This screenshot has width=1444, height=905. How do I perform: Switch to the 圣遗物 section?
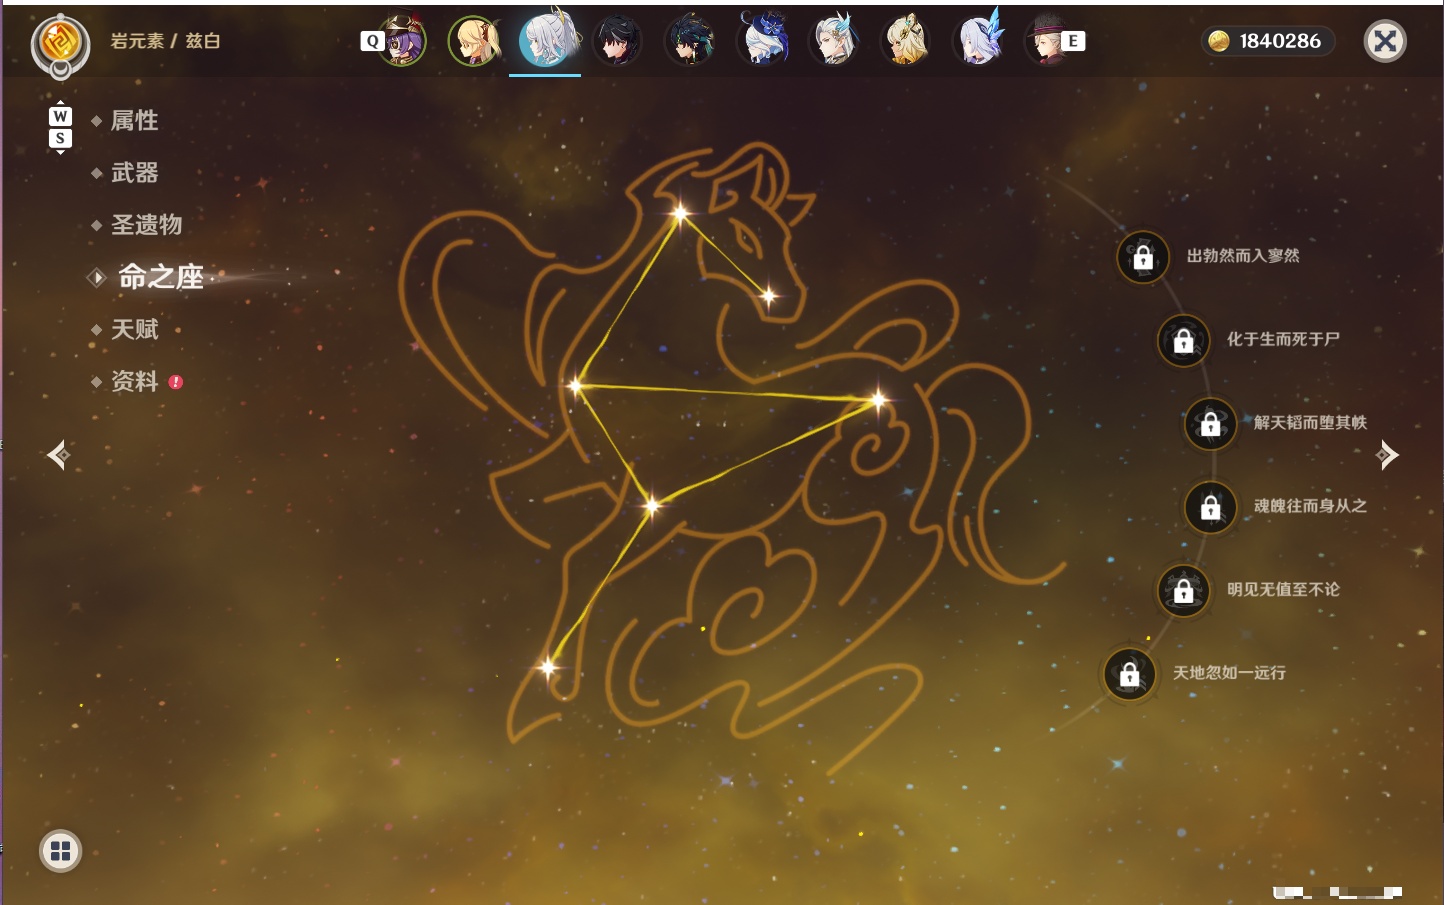[146, 225]
